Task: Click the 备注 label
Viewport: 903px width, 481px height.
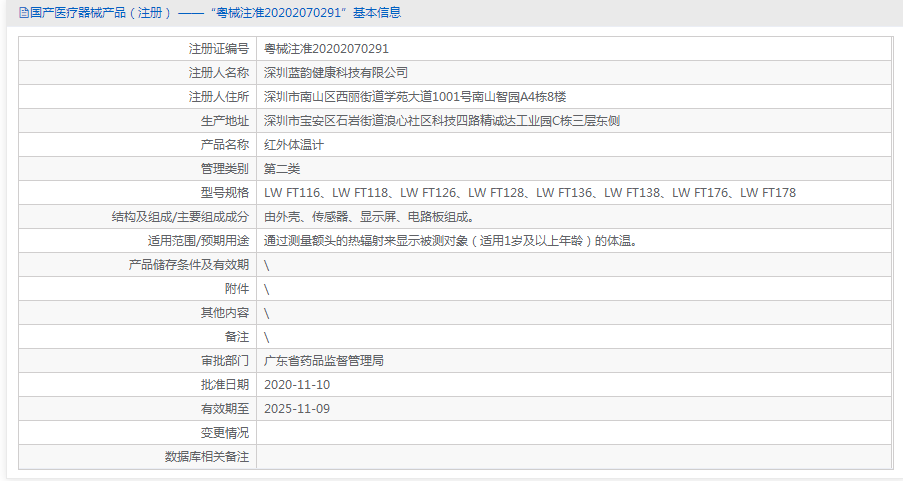Action: point(237,337)
